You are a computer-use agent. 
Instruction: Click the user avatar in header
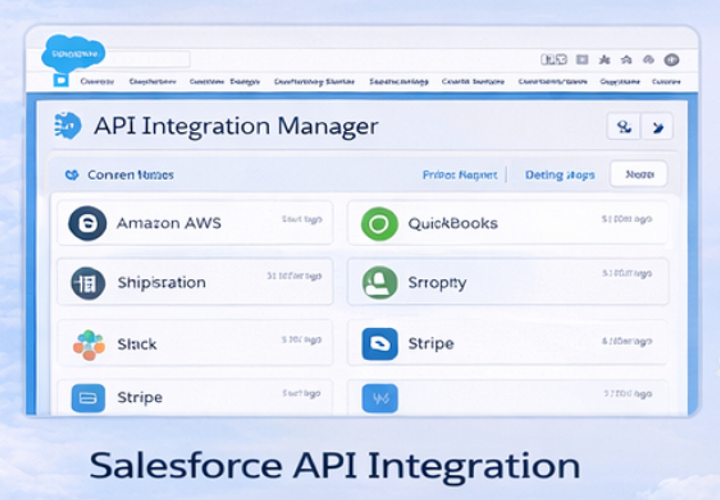671,60
